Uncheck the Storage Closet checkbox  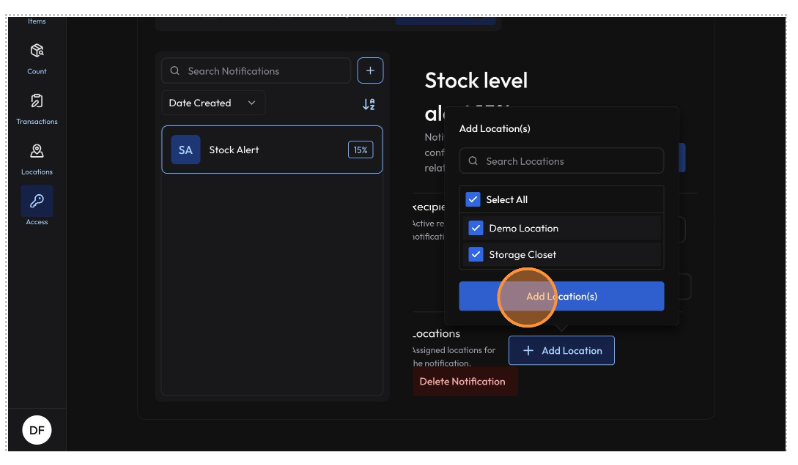[x=476, y=254]
